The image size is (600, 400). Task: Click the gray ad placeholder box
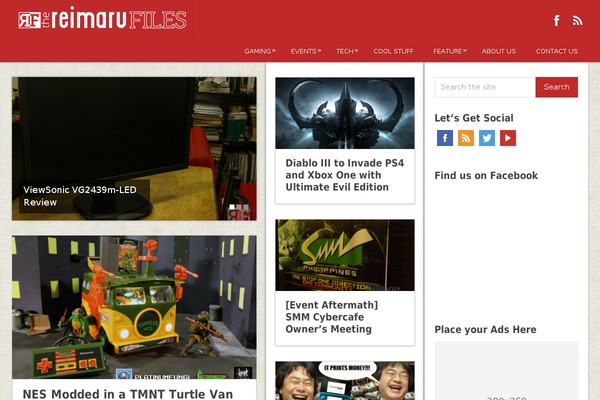[506, 371]
